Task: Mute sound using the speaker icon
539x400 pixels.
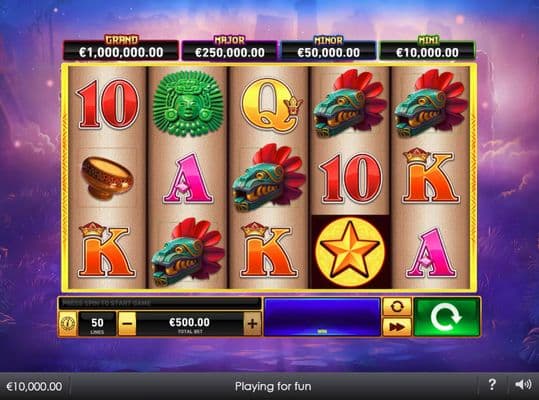Action: [x=523, y=384]
